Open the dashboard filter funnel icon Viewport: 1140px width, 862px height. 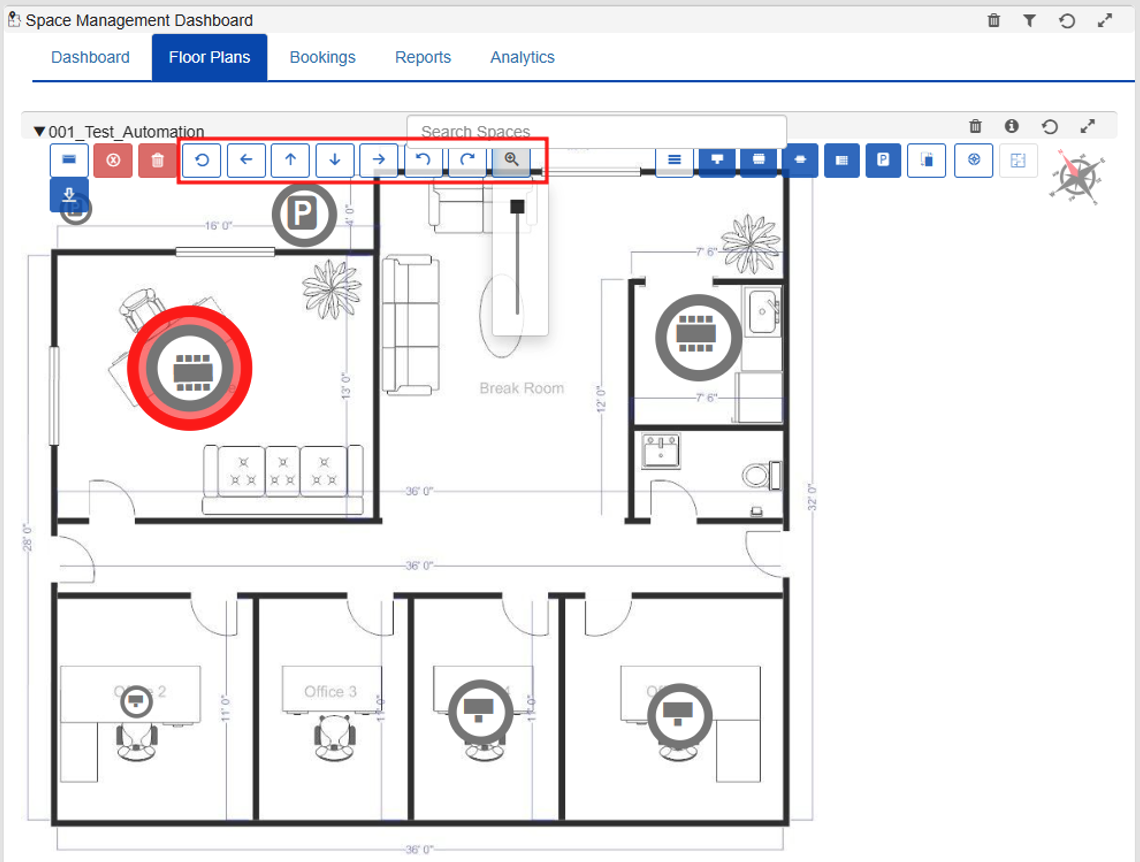point(1029,20)
